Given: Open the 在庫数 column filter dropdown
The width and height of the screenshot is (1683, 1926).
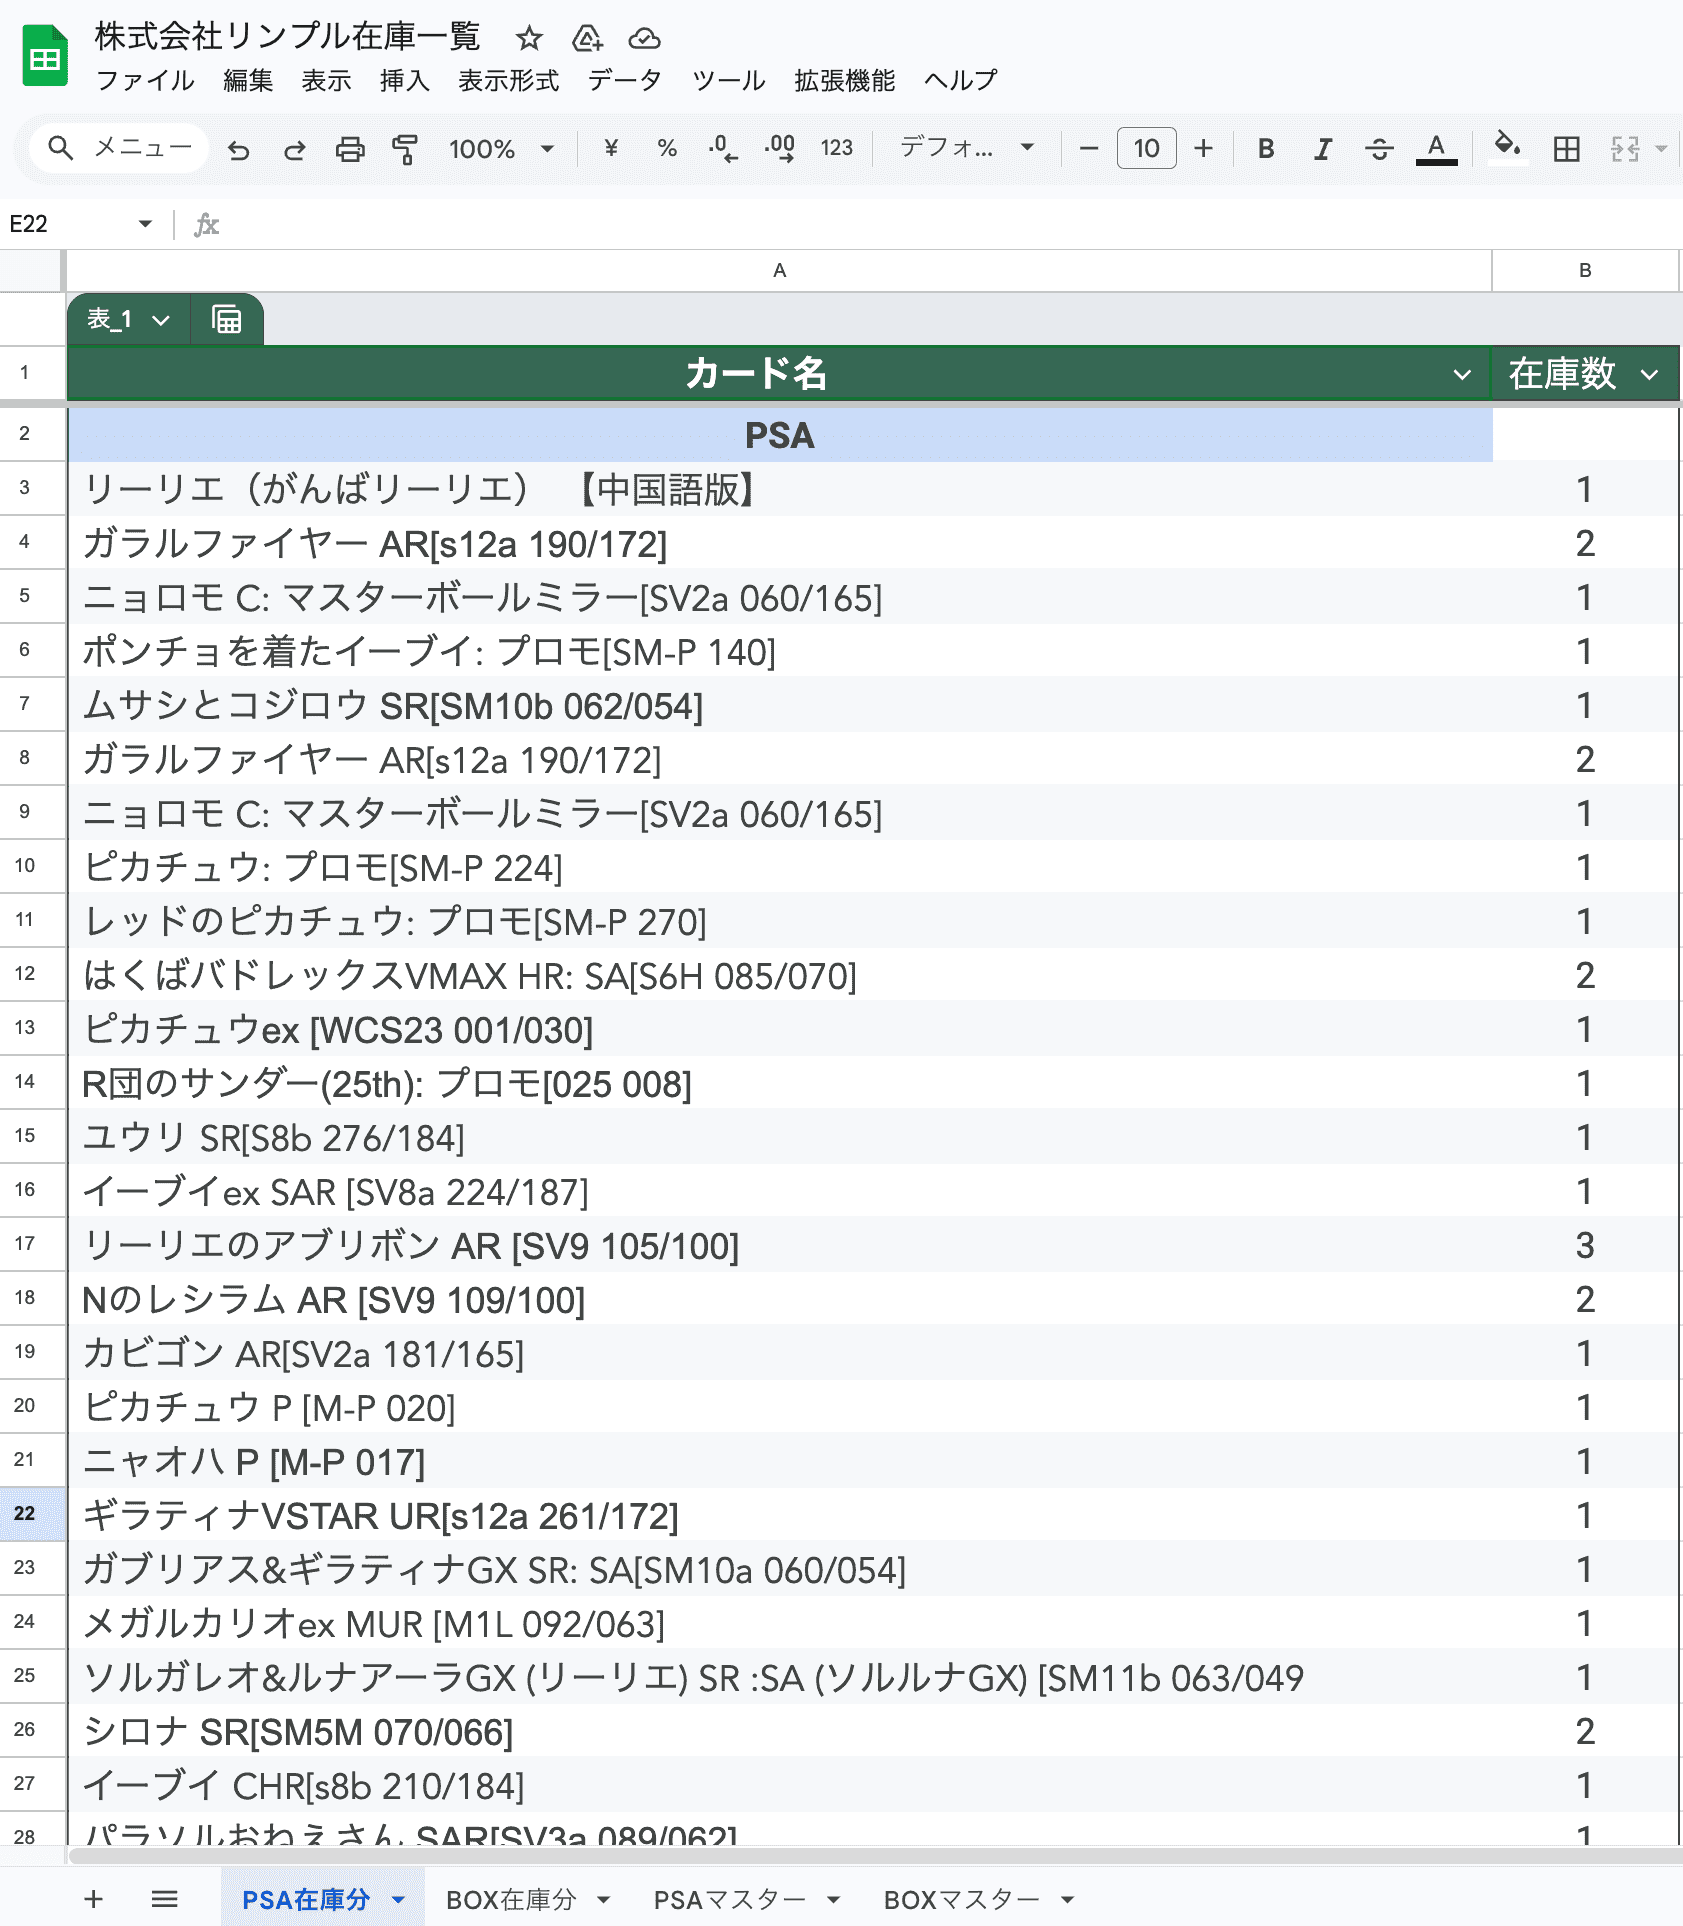Looking at the screenshot, I should [x=1649, y=375].
